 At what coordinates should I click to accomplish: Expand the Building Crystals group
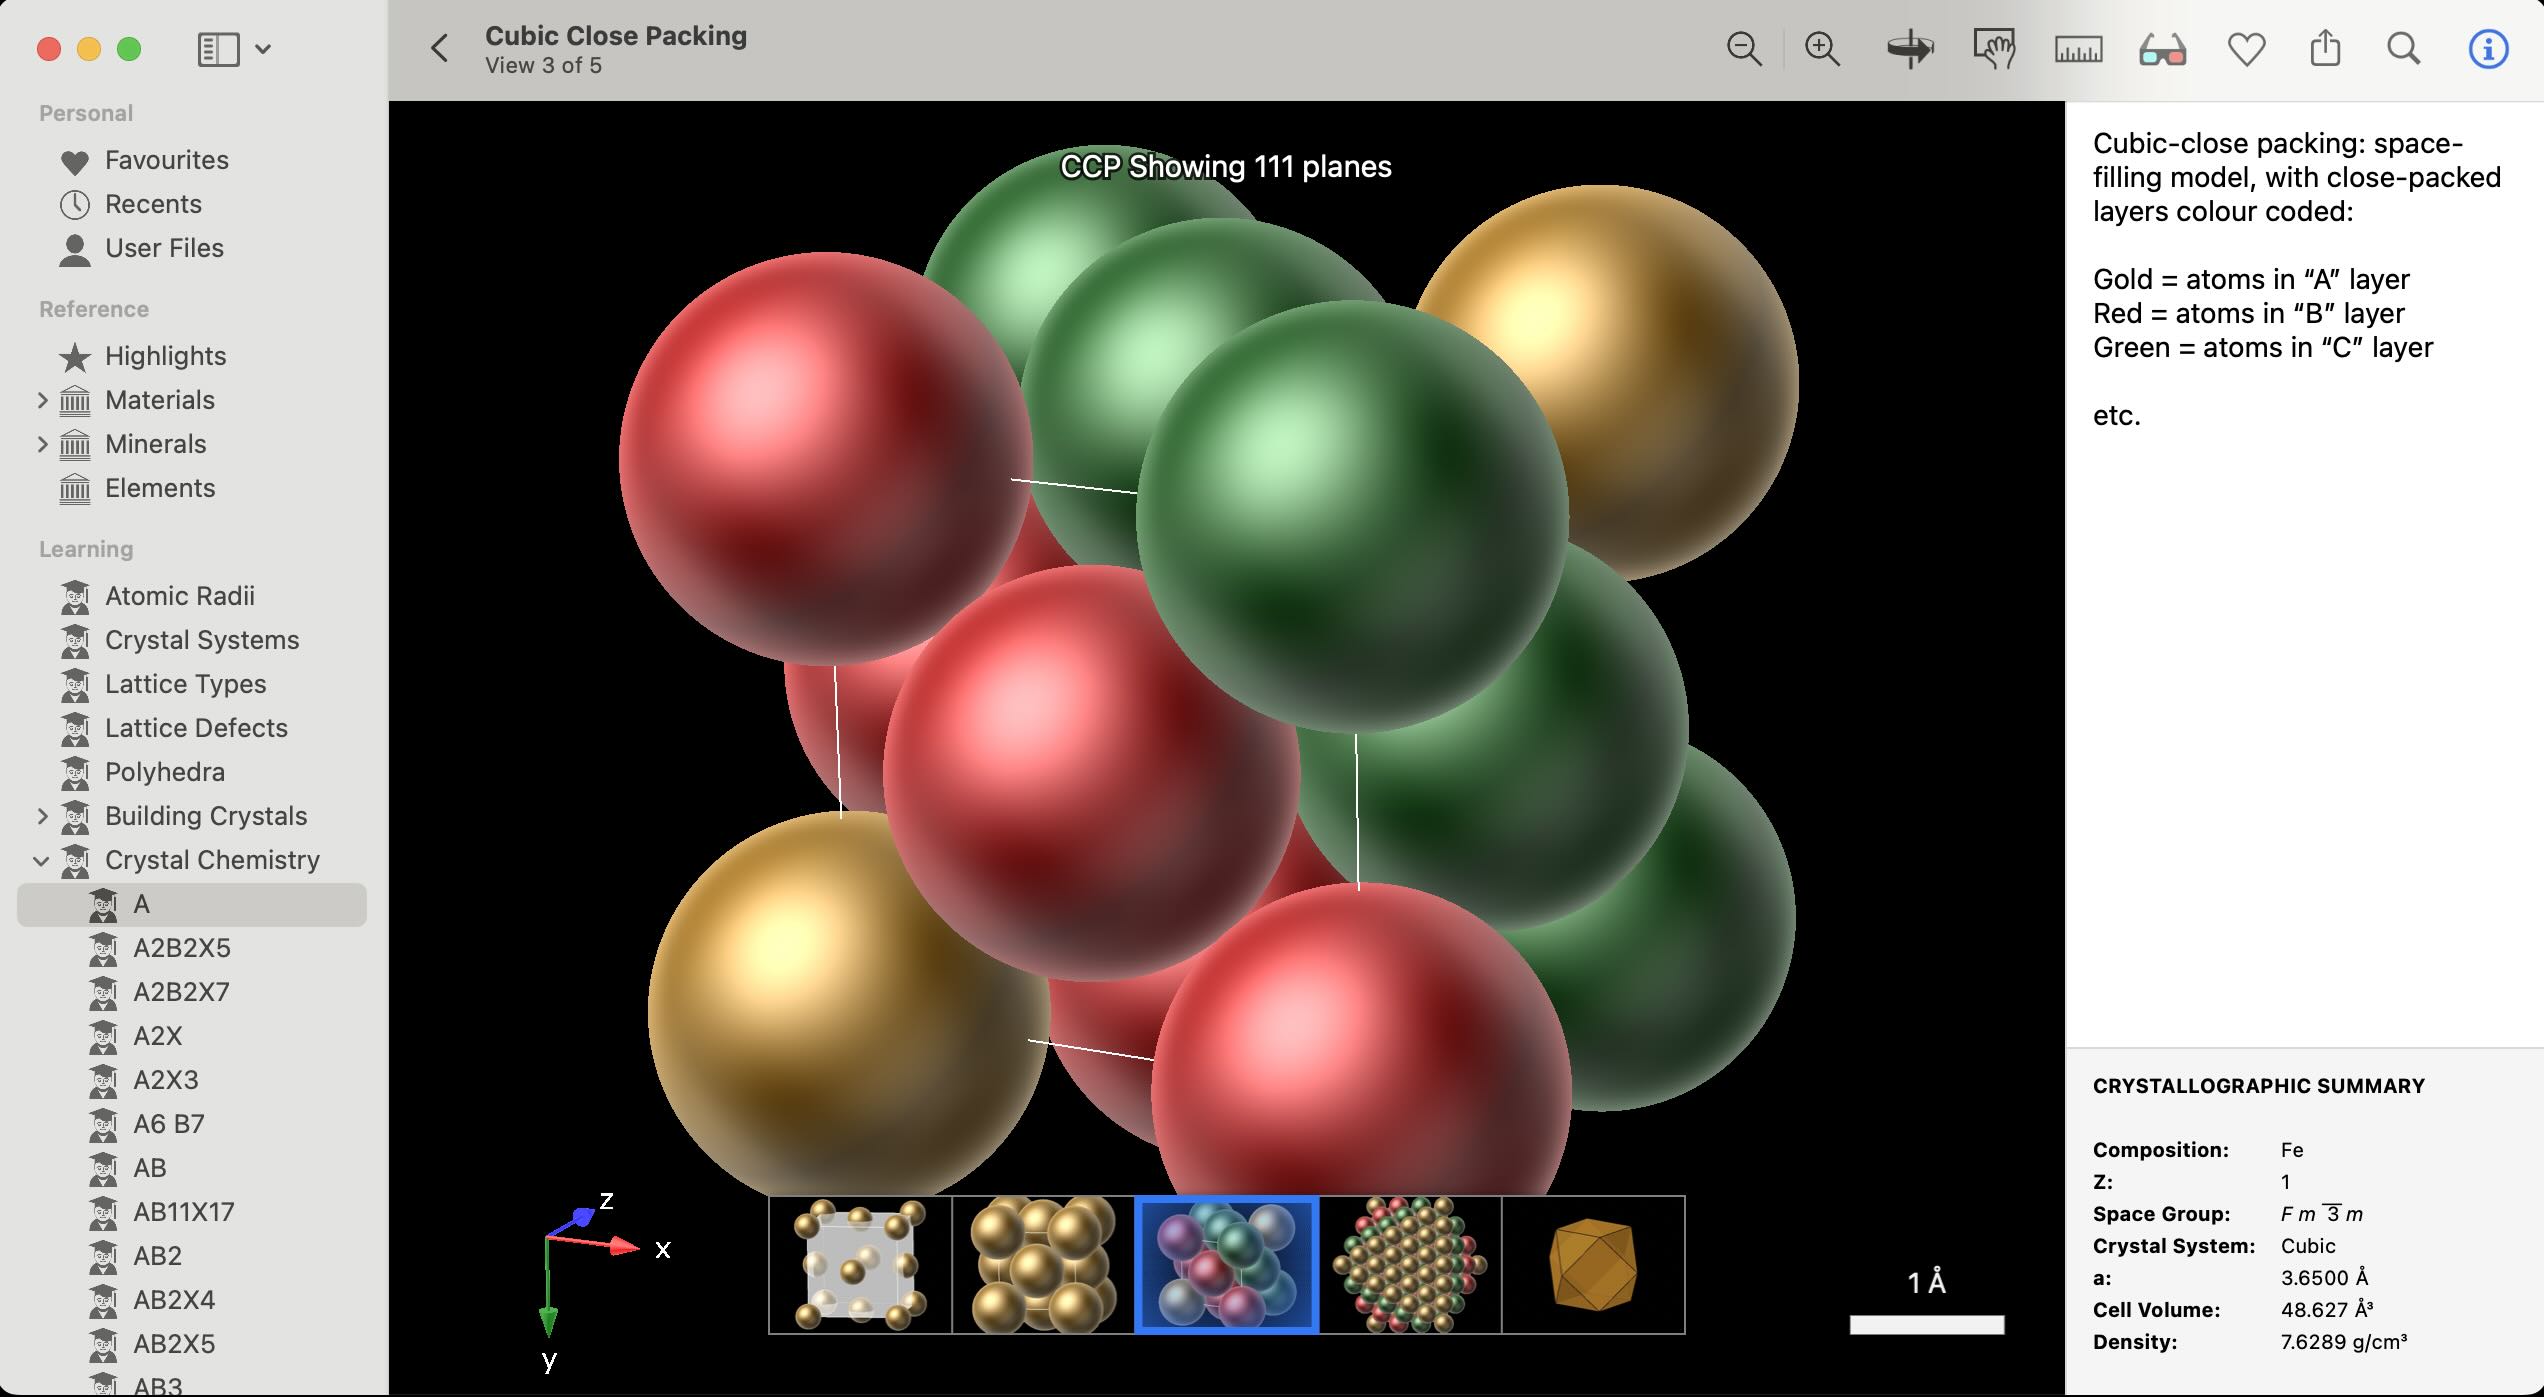tap(42, 816)
